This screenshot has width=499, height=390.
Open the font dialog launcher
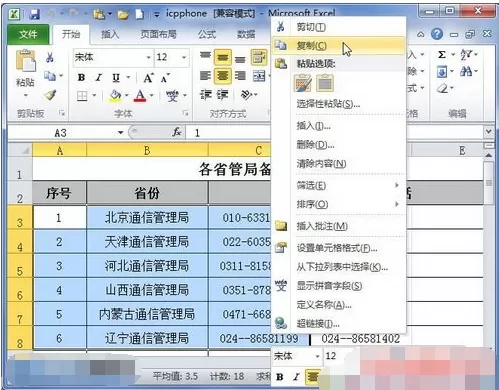tap(185, 113)
